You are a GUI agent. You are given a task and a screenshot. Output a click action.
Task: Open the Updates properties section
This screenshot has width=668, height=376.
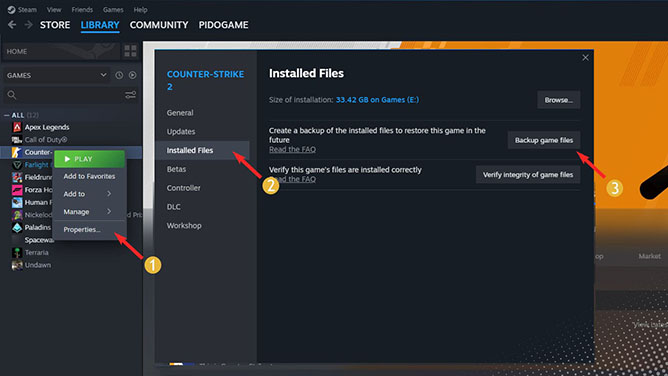[x=181, y=132]
